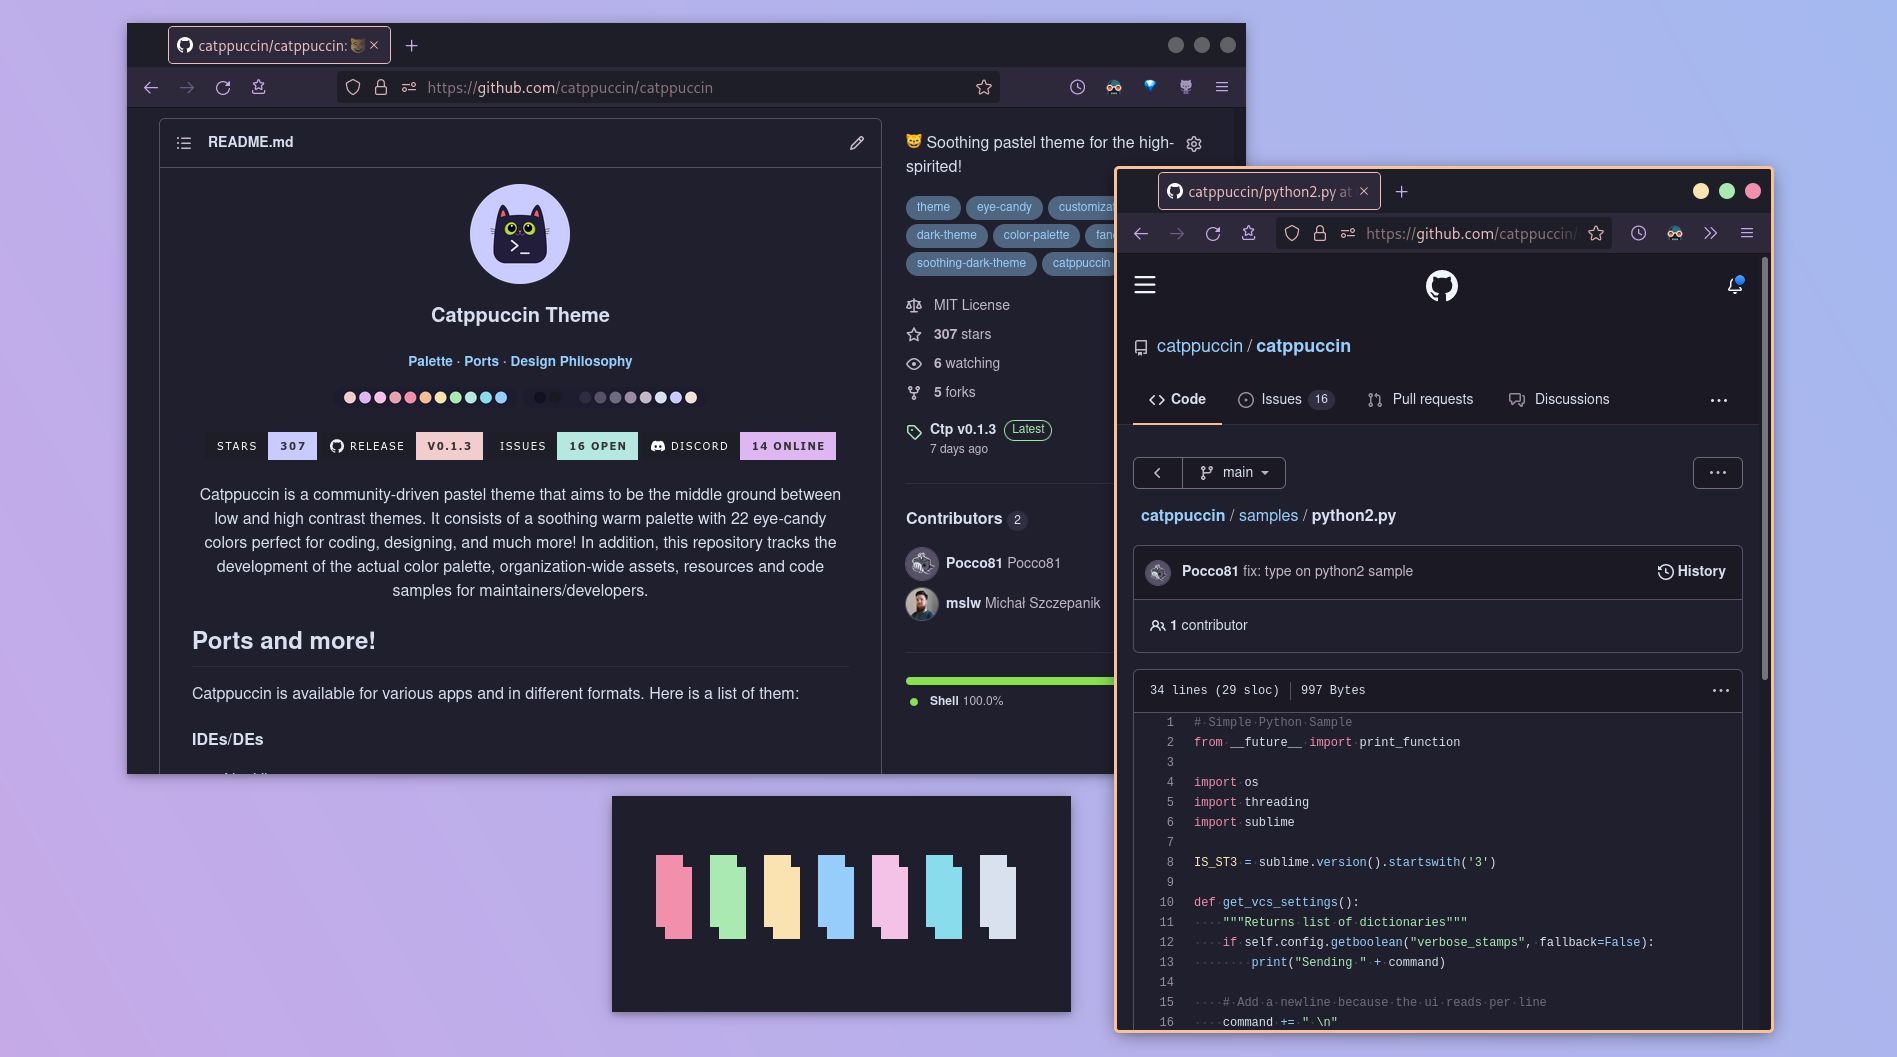Click address bar in left browser window
1897x1057 pixels.
(668, 88)
